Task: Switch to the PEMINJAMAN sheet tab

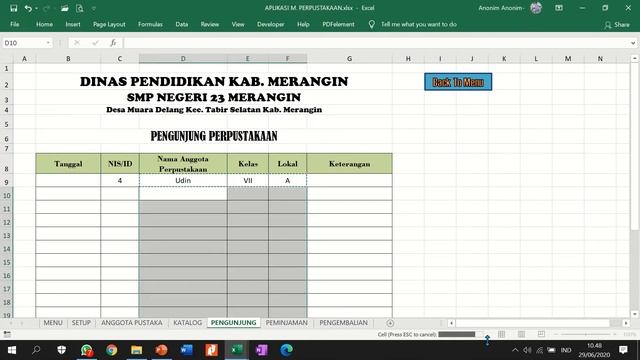Action: tap(287, 323)
